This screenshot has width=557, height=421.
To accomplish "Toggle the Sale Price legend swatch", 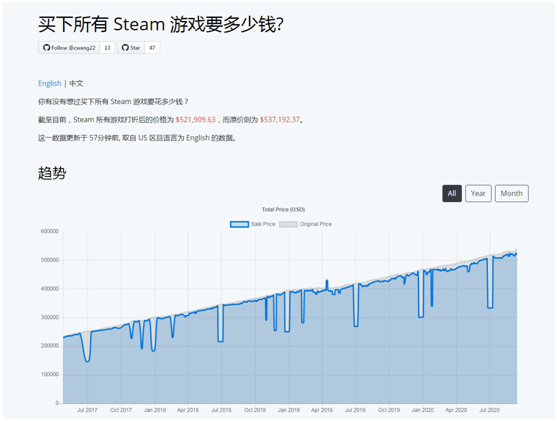I will 239,224.
